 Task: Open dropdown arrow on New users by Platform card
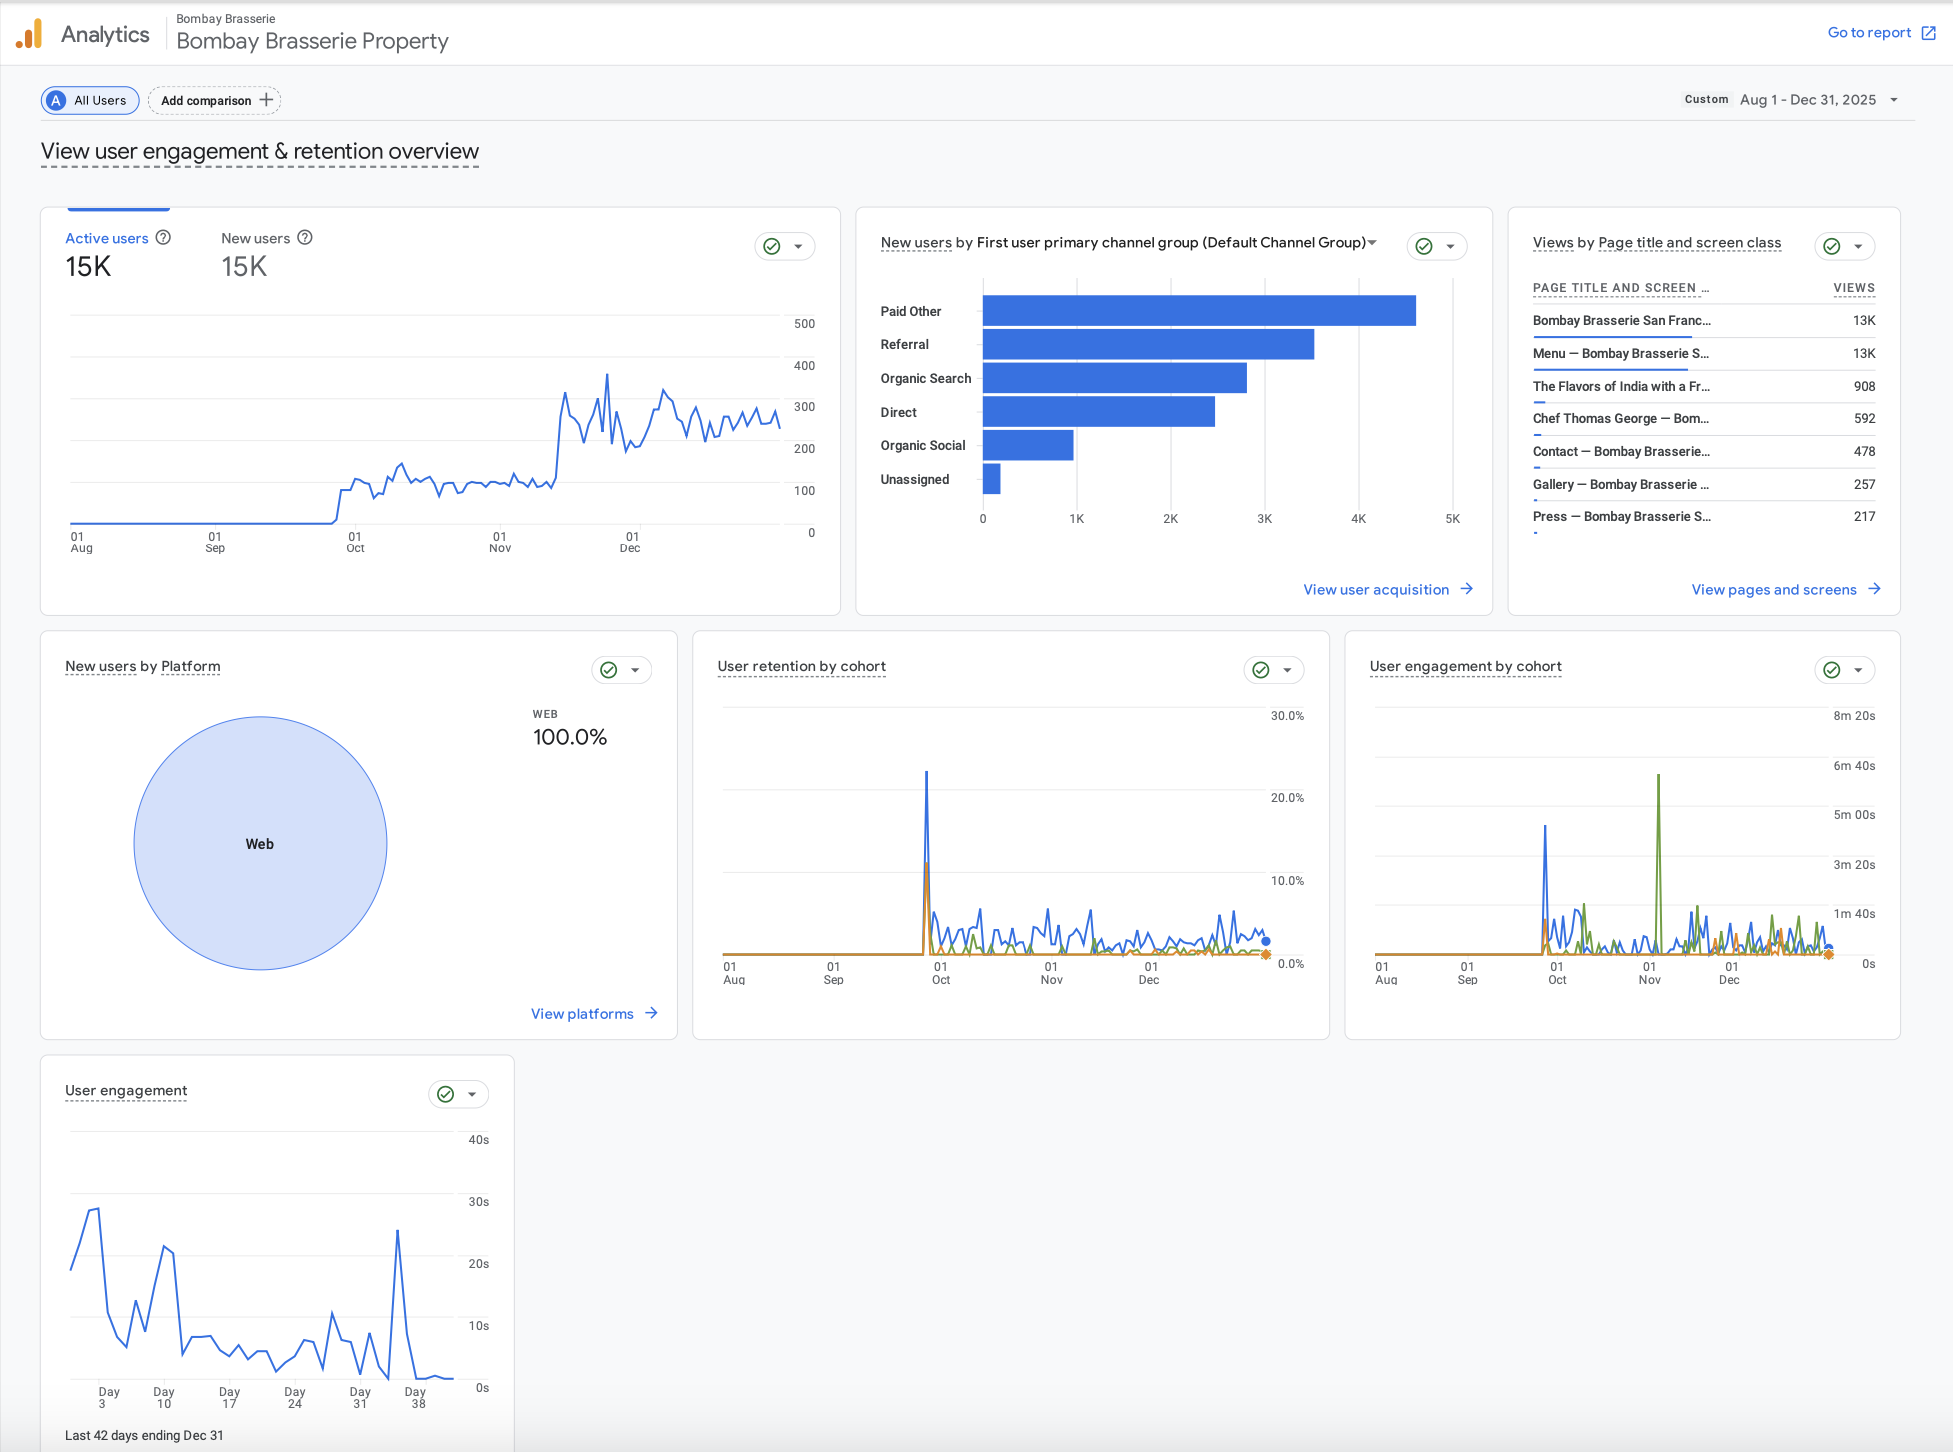(x=635, y=670)
